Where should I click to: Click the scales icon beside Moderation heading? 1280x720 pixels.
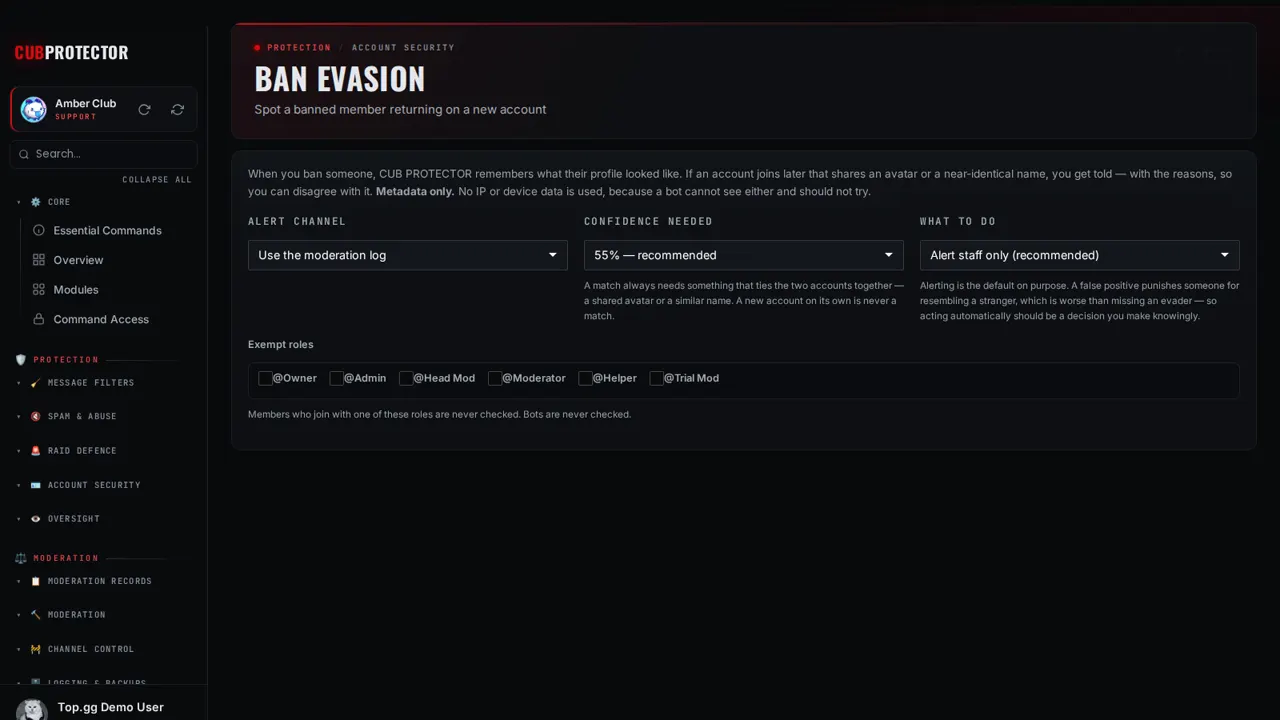pyautogui.click(x=21, y=558)
